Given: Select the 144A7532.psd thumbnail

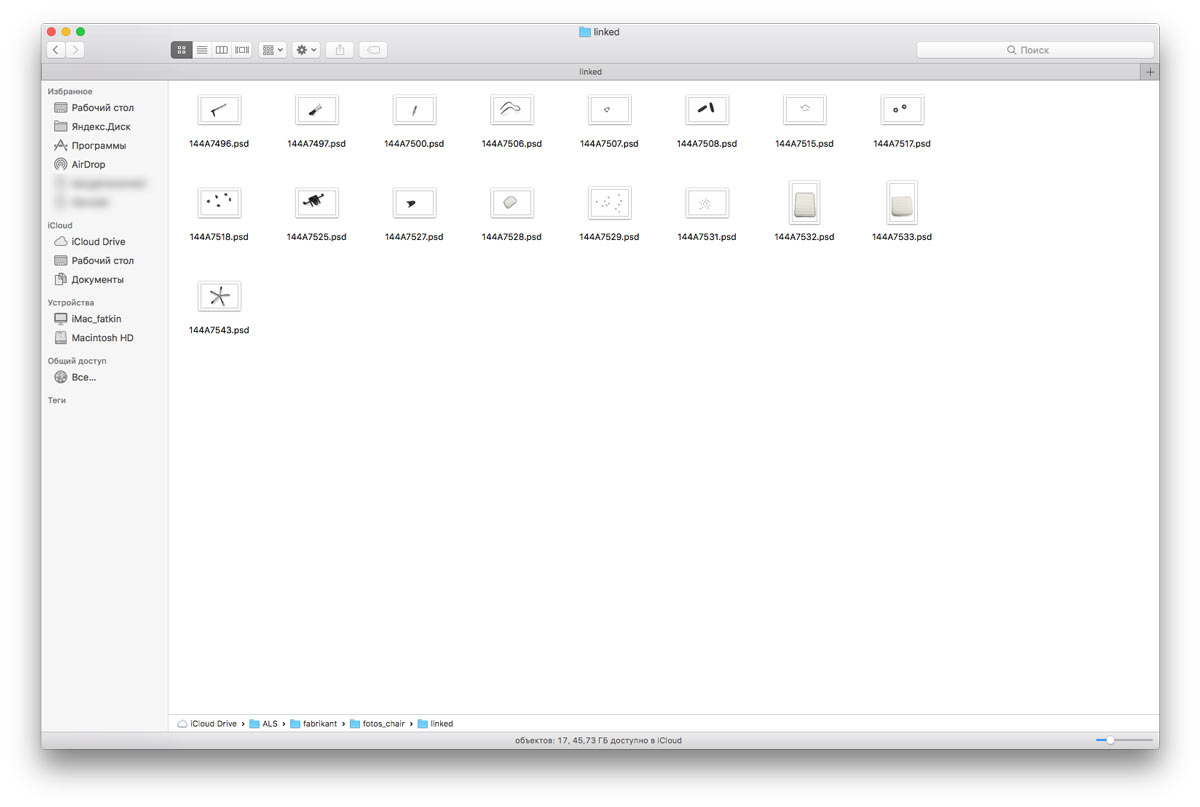Looking at the screenshot, I should pos(804,203).
